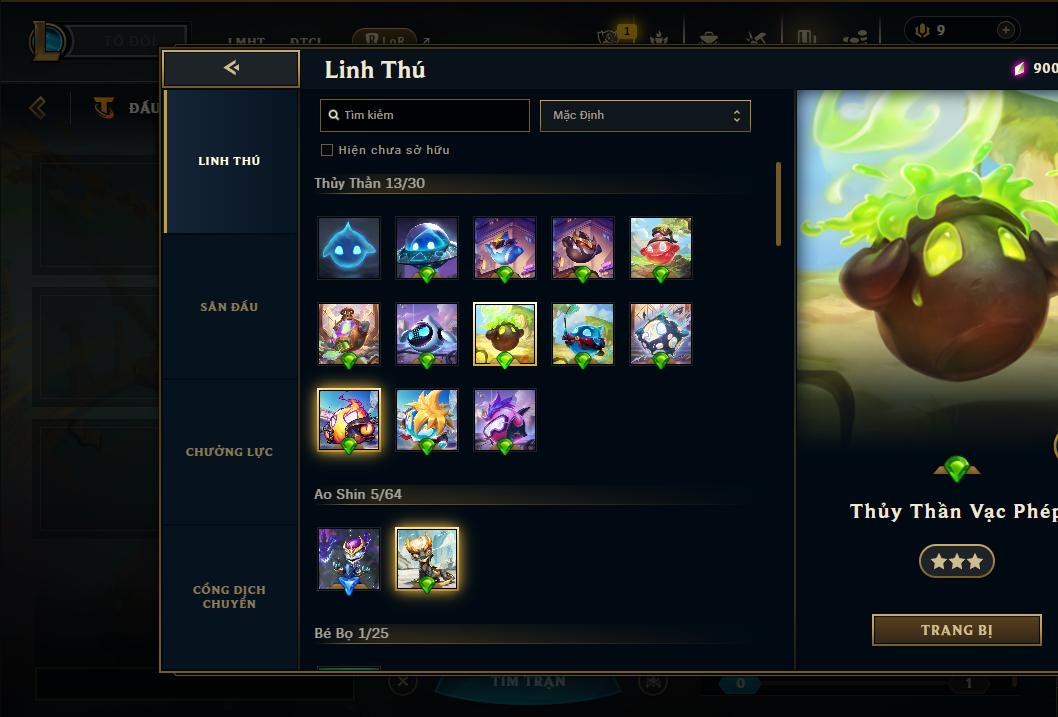The image size is (1058, 717).
Task: Open the Mặc Định sort dropdown
Action: point(645,115)
